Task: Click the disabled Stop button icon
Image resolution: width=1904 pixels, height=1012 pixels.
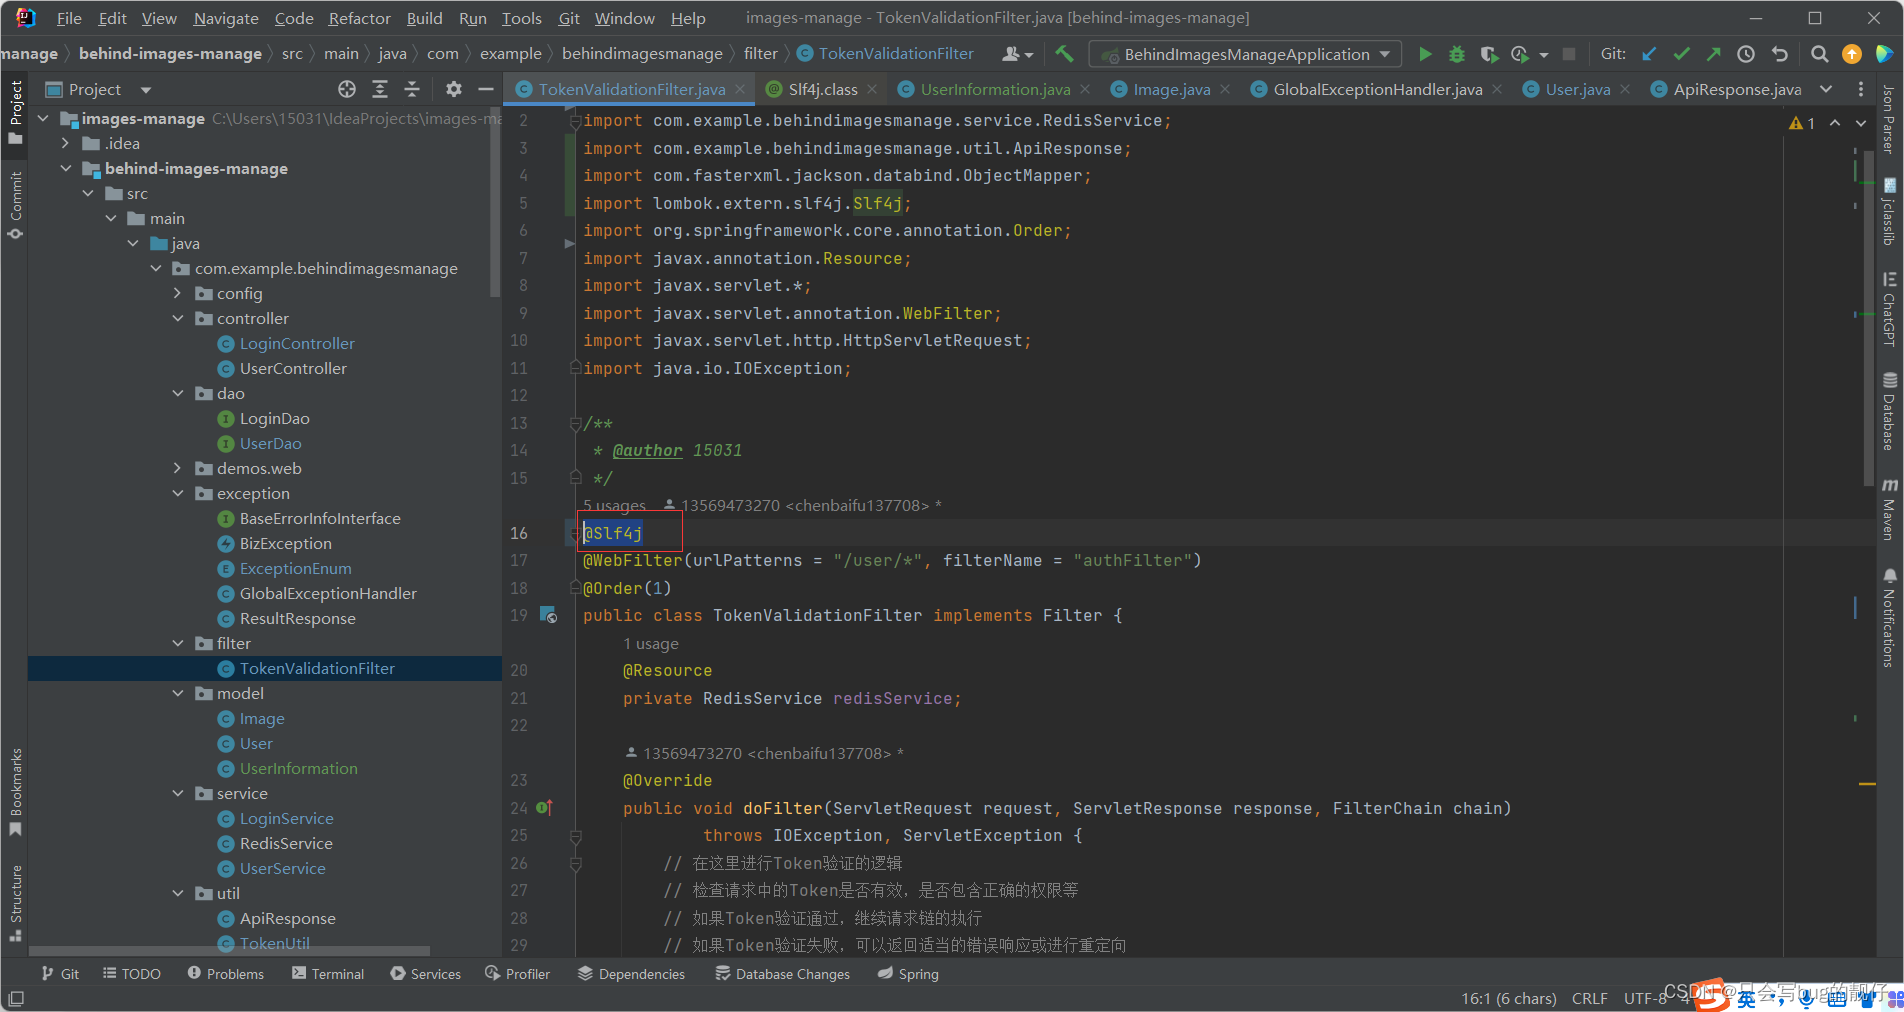Action: click(1569, 54)
